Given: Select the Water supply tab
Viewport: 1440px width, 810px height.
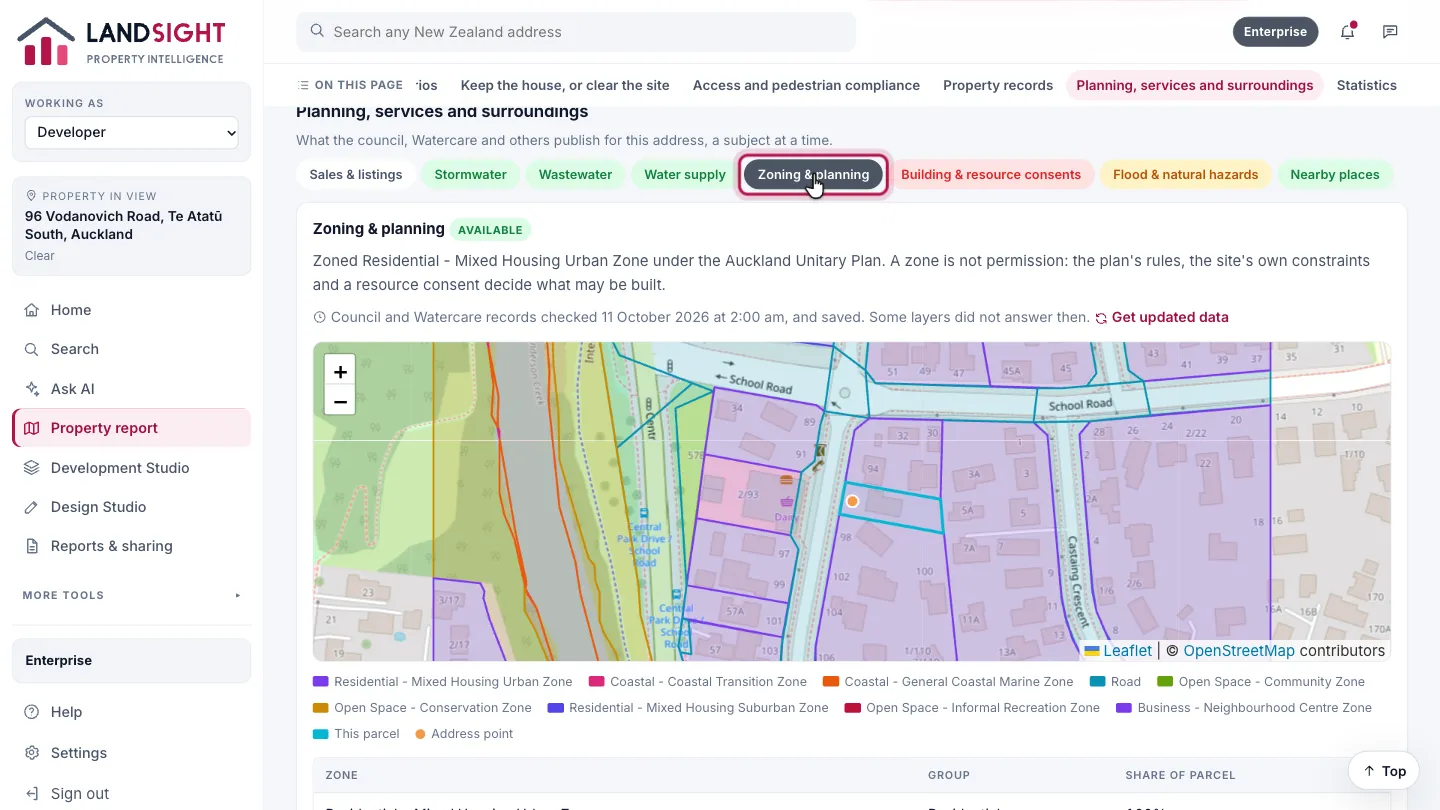Looking at the screenshot, I should coord(685,174).
